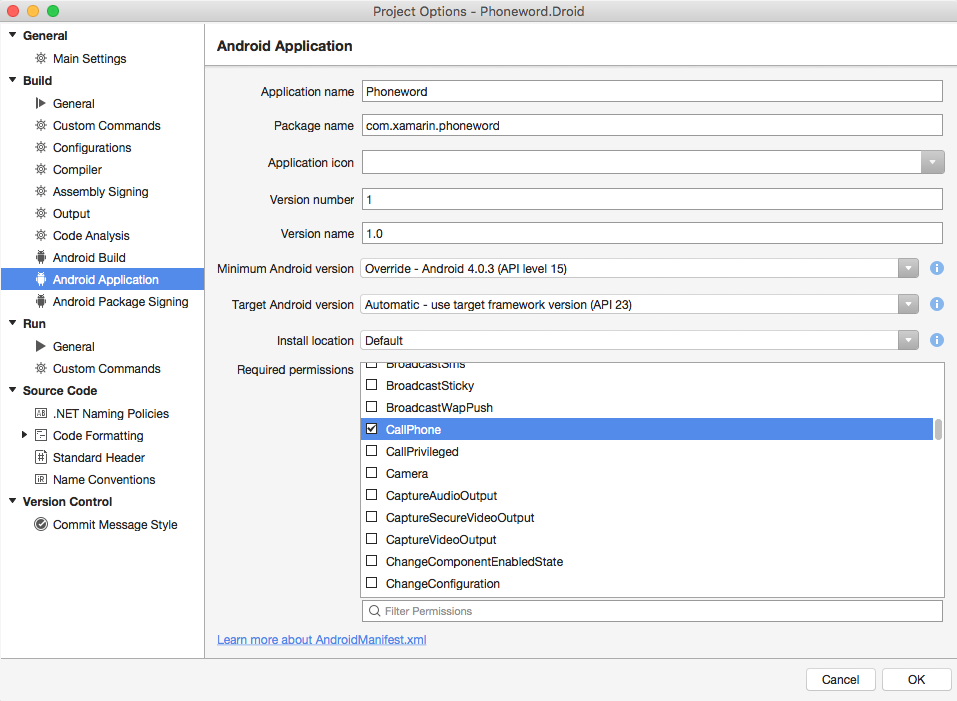Tick ChangeComponentEnabledState checkbox
Image resolution: width=957 pixels, height=701 pixels.
coord(371,561)
